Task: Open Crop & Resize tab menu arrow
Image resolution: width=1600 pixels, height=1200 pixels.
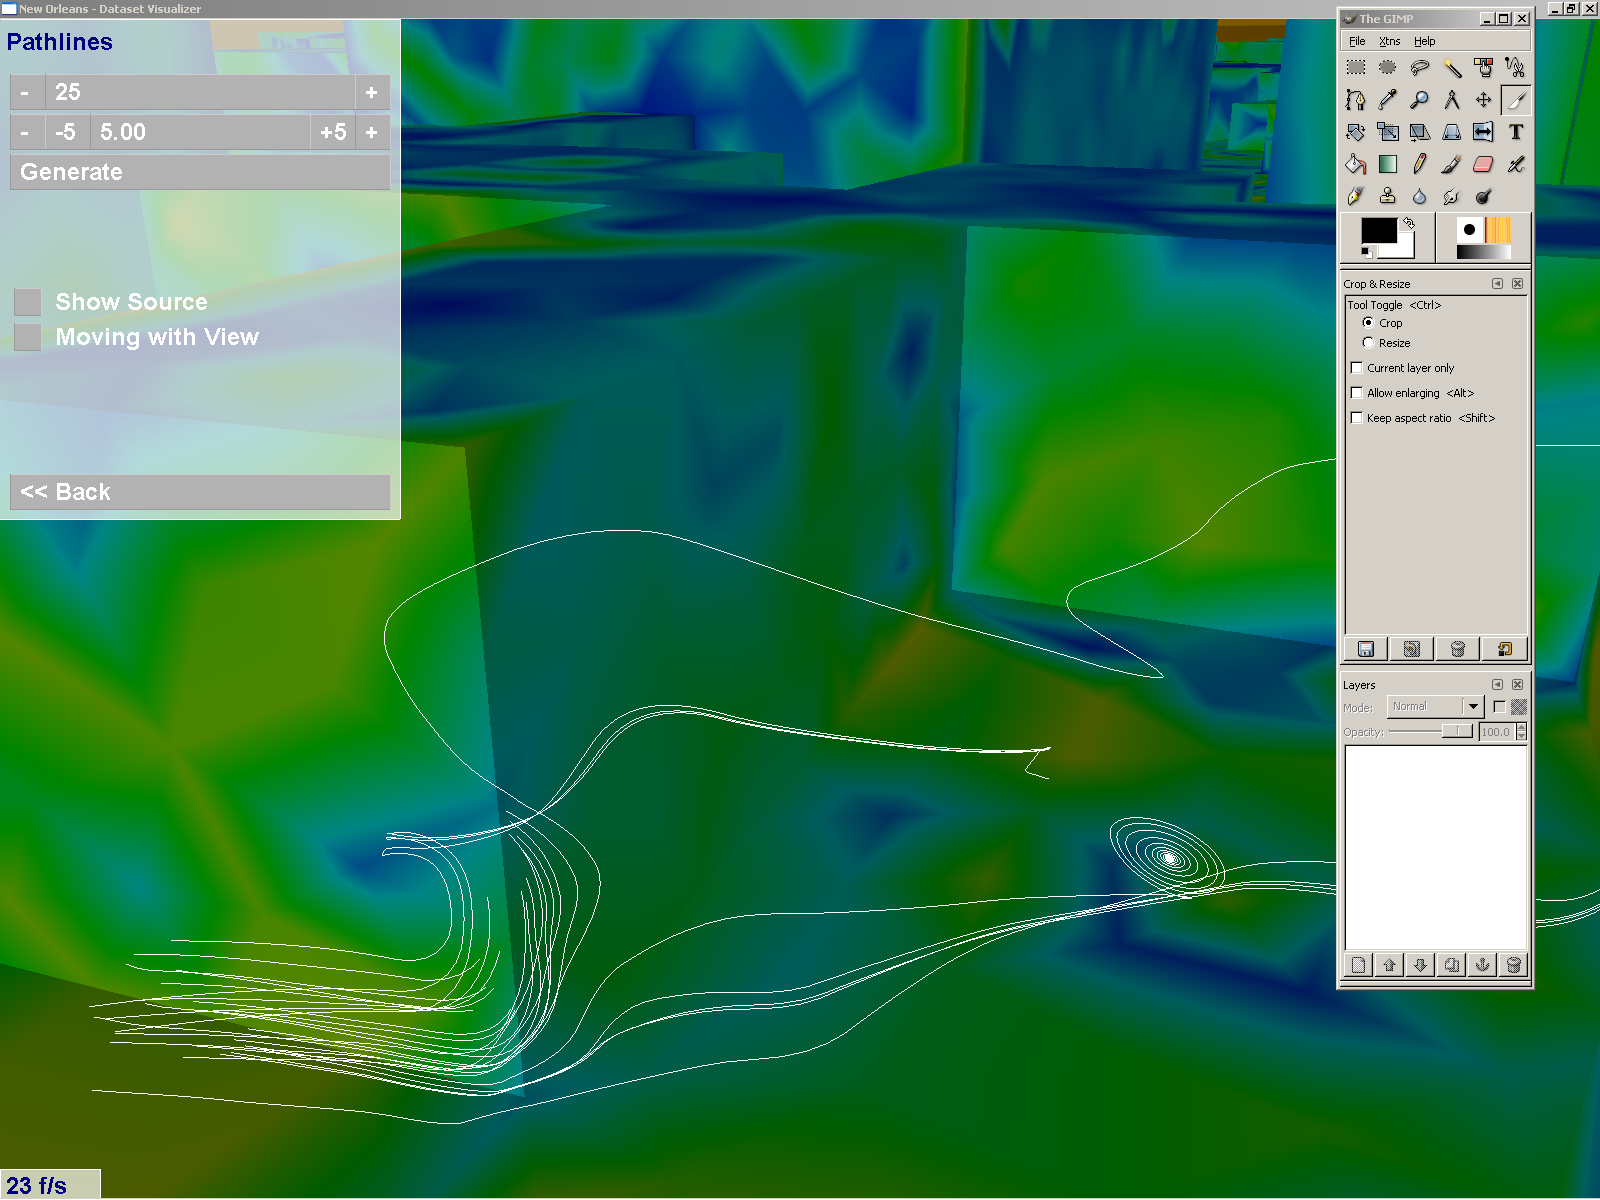Action: click(1497, 284)
